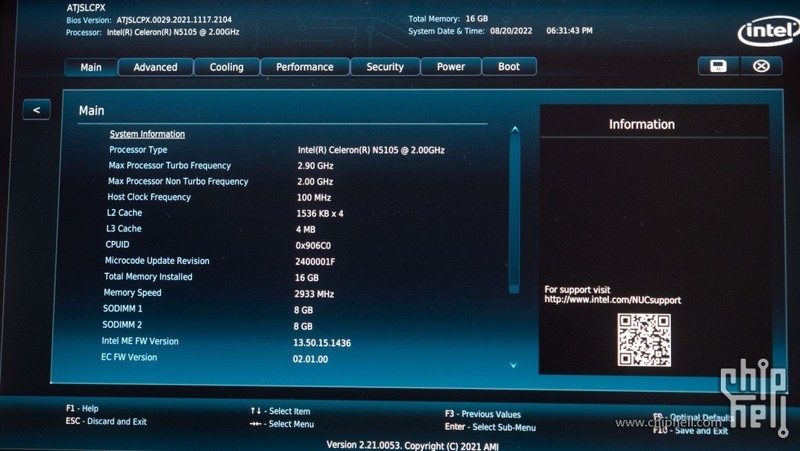Click the save (floppy disk) icon
This screenshot has width=800, height=451.
(718, 66)
